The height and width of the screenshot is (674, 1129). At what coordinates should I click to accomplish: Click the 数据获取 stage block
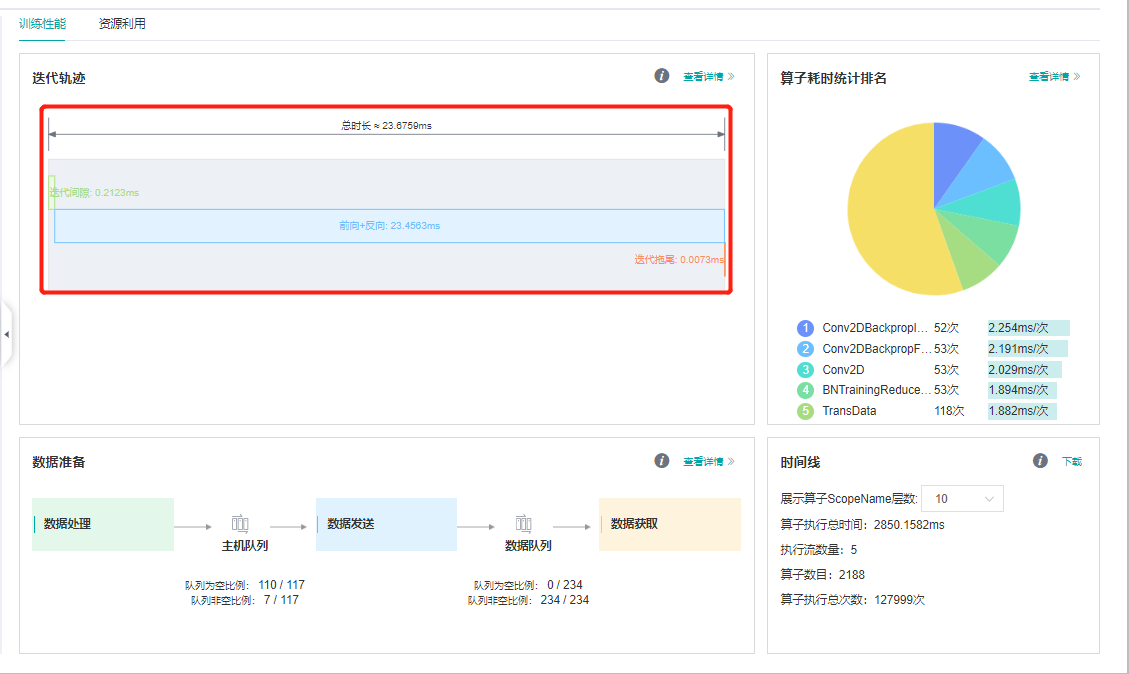tap(669, 524)
